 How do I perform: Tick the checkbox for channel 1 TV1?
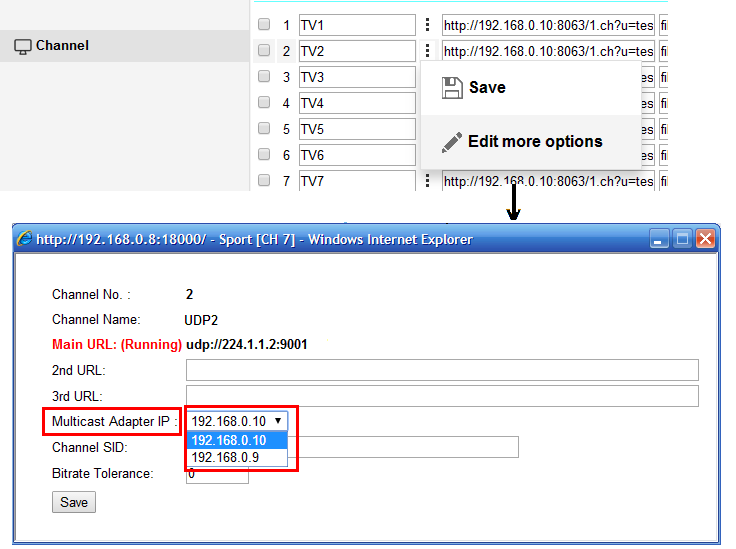(x=264, y=25)
